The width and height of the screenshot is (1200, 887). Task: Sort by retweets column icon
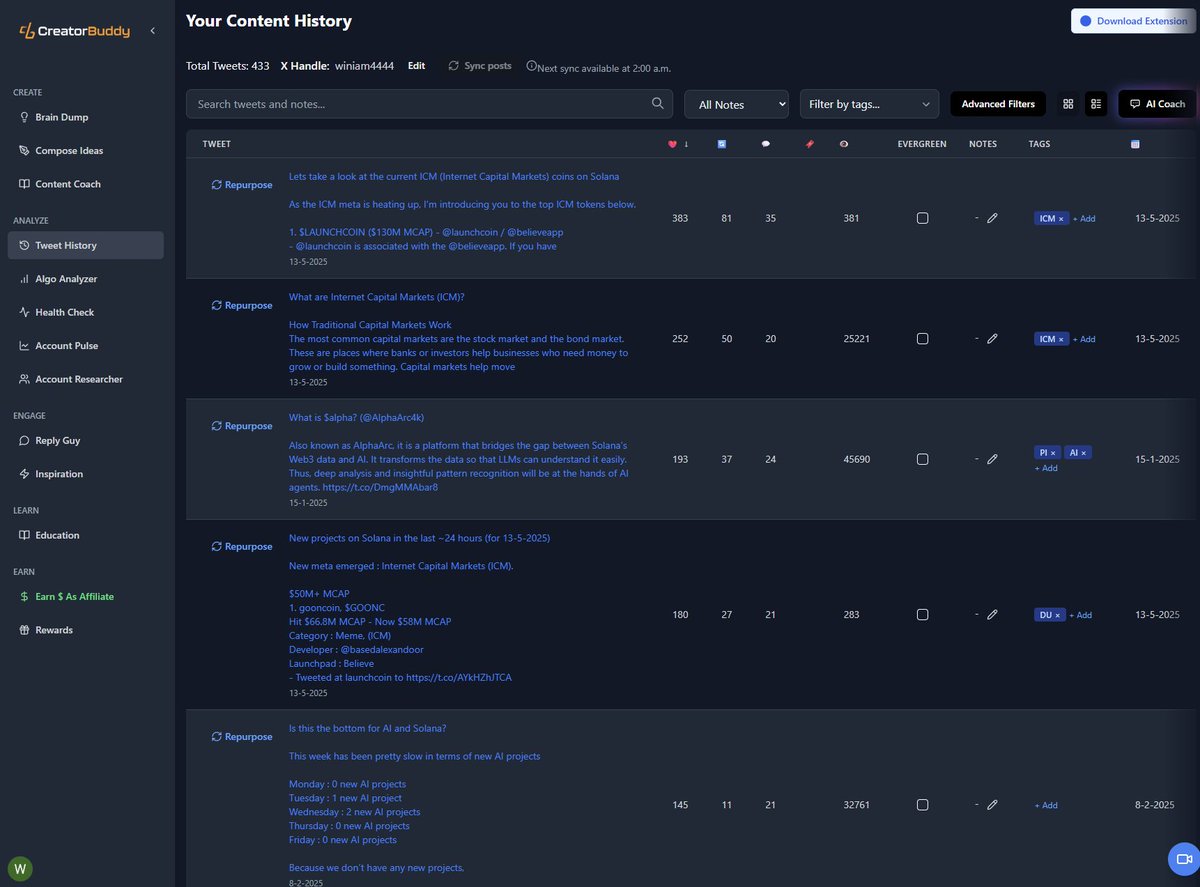[x=722, y=144]
